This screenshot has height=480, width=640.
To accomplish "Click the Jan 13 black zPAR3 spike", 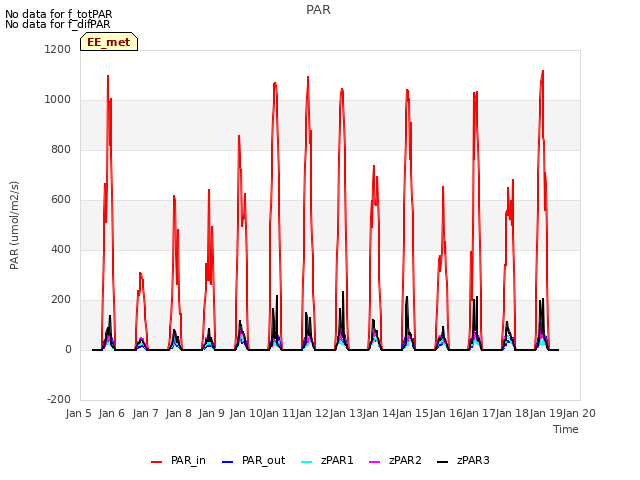I will click(x=343, y=292).
